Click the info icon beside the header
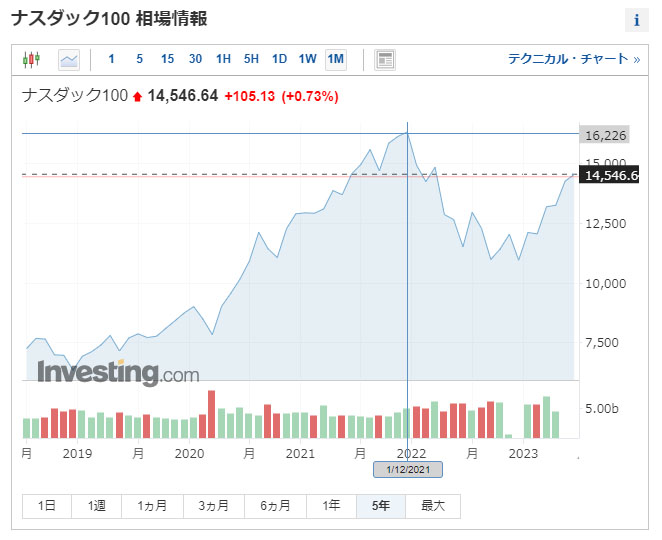Viewport: 662px width, 540px height. (x=637, y=20)
